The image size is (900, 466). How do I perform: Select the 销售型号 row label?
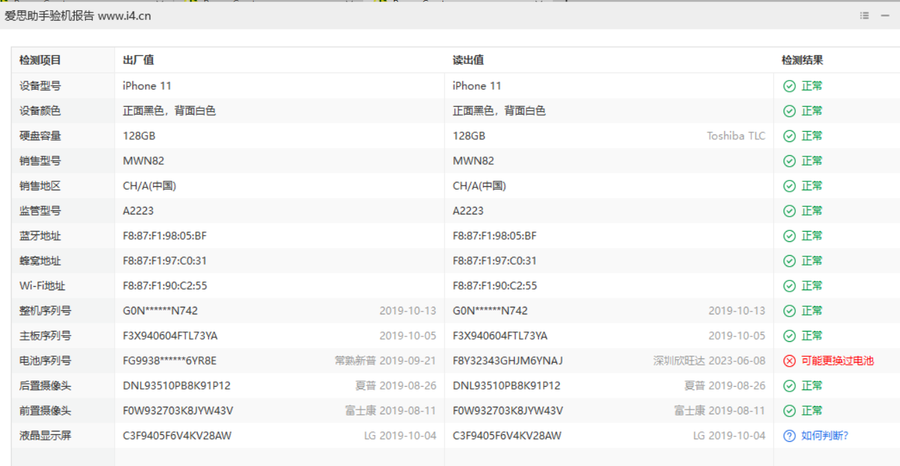(x=40, y=161)
